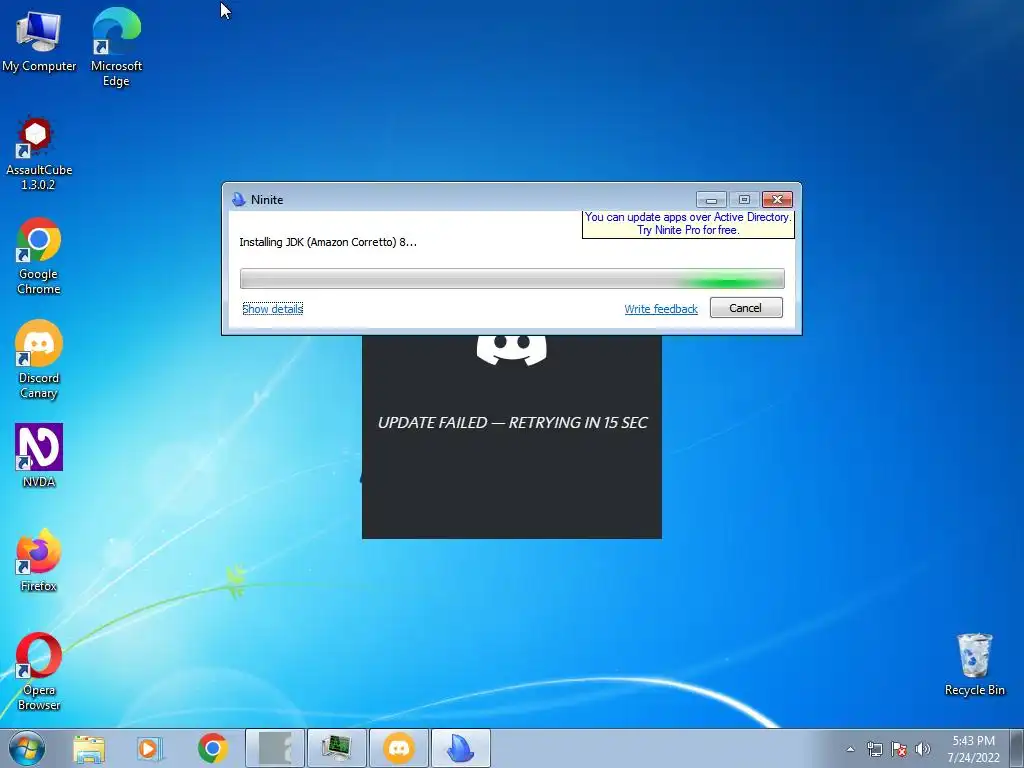Select the NVDA desktop shortcut
Viewport: 1024px width, 768px height.
coord(39,456)
